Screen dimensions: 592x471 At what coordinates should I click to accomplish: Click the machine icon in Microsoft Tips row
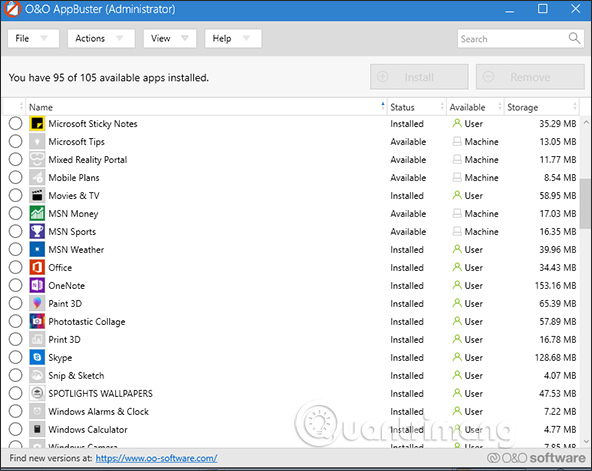pos(457,142)
